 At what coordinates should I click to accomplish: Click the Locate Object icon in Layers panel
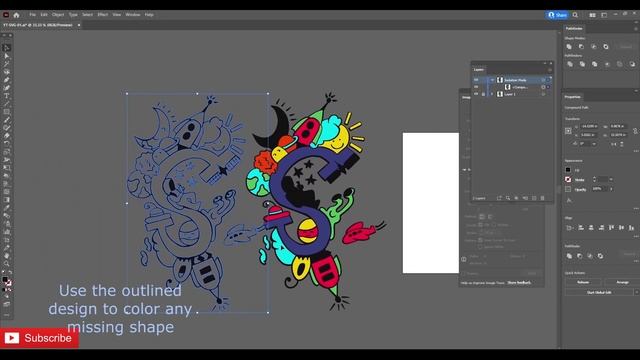pos(508,198)
